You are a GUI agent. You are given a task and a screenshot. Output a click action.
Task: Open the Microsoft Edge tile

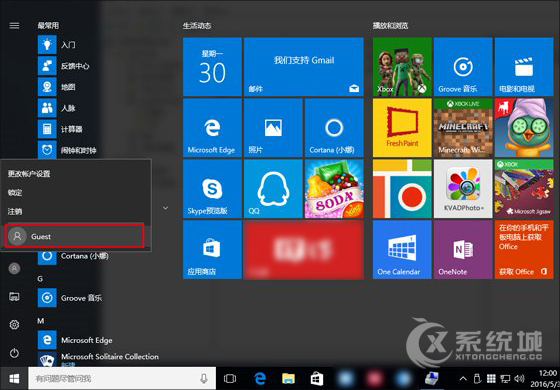click(x=212, y=128)
